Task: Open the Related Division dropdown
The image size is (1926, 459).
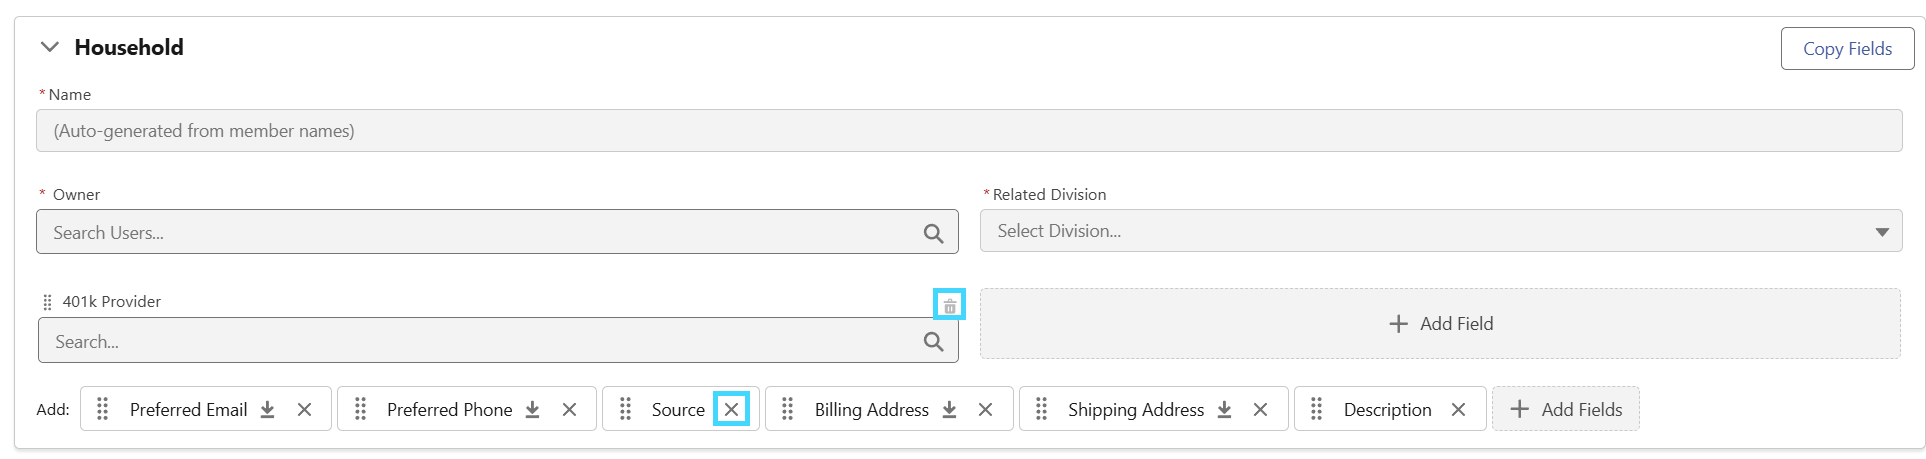Action: [1441, 231]
